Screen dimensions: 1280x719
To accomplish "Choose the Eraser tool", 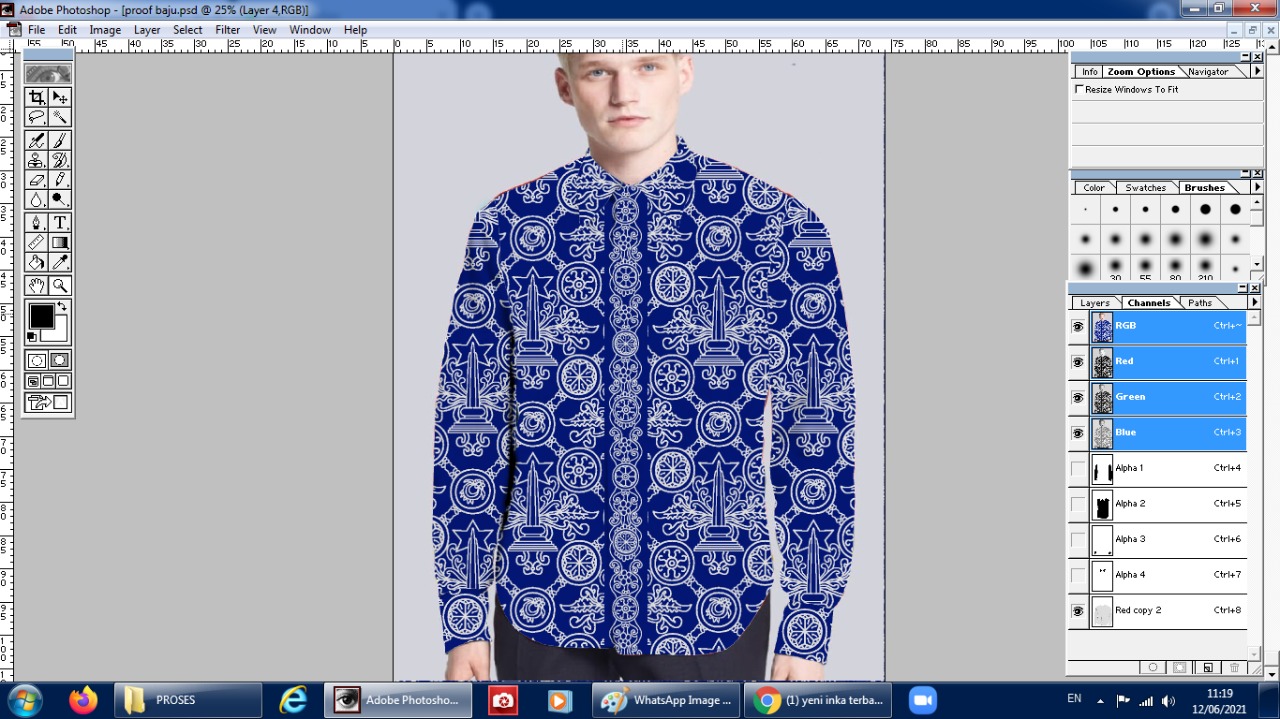I will pyautogui.click(x=37, y=180).
